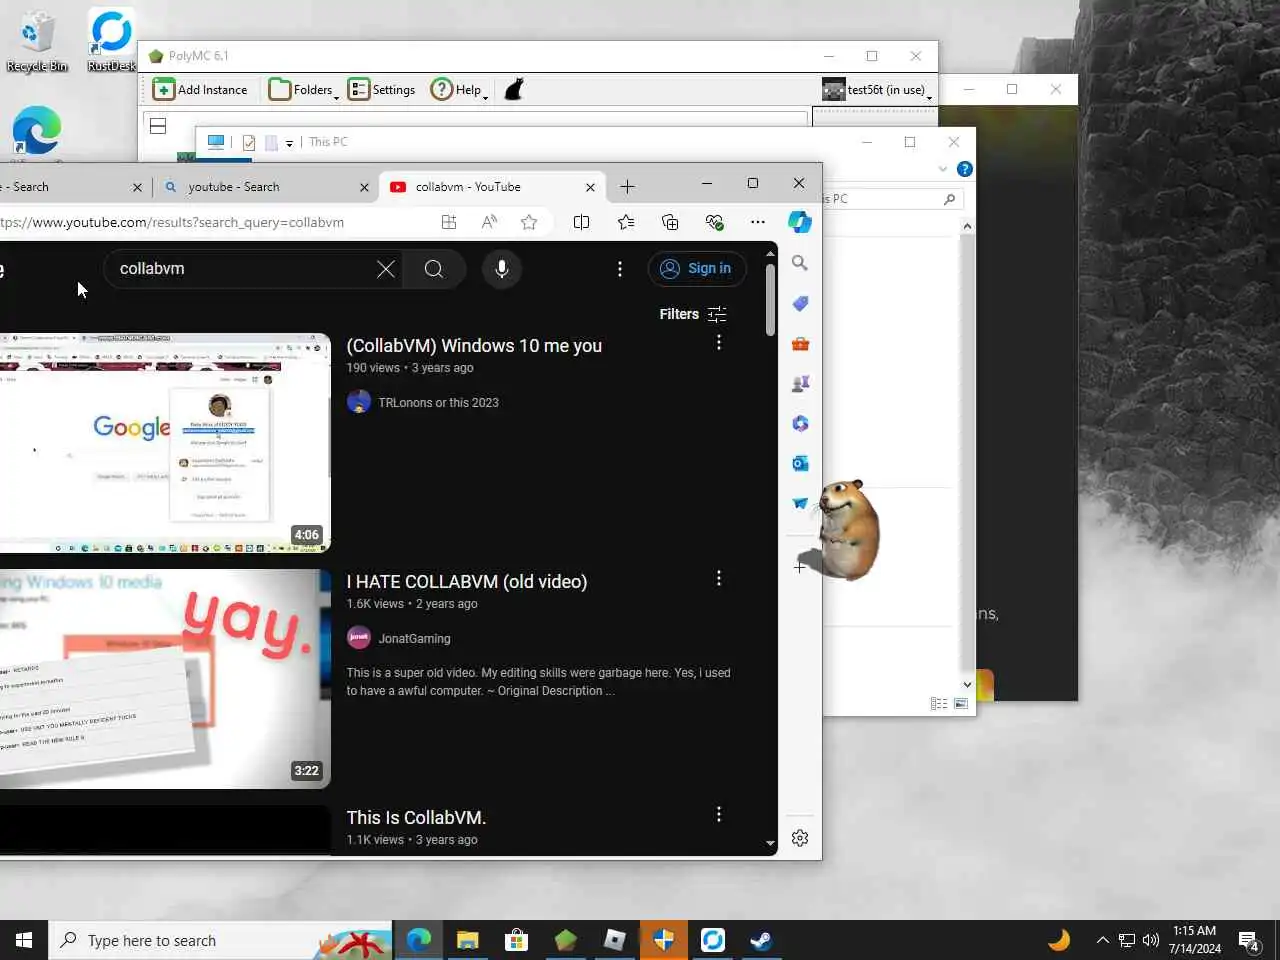Screen dimensions: 1280x960
Task: Open Microsoft 365 icon in Edge sidebar
Action: pos(800,423)
